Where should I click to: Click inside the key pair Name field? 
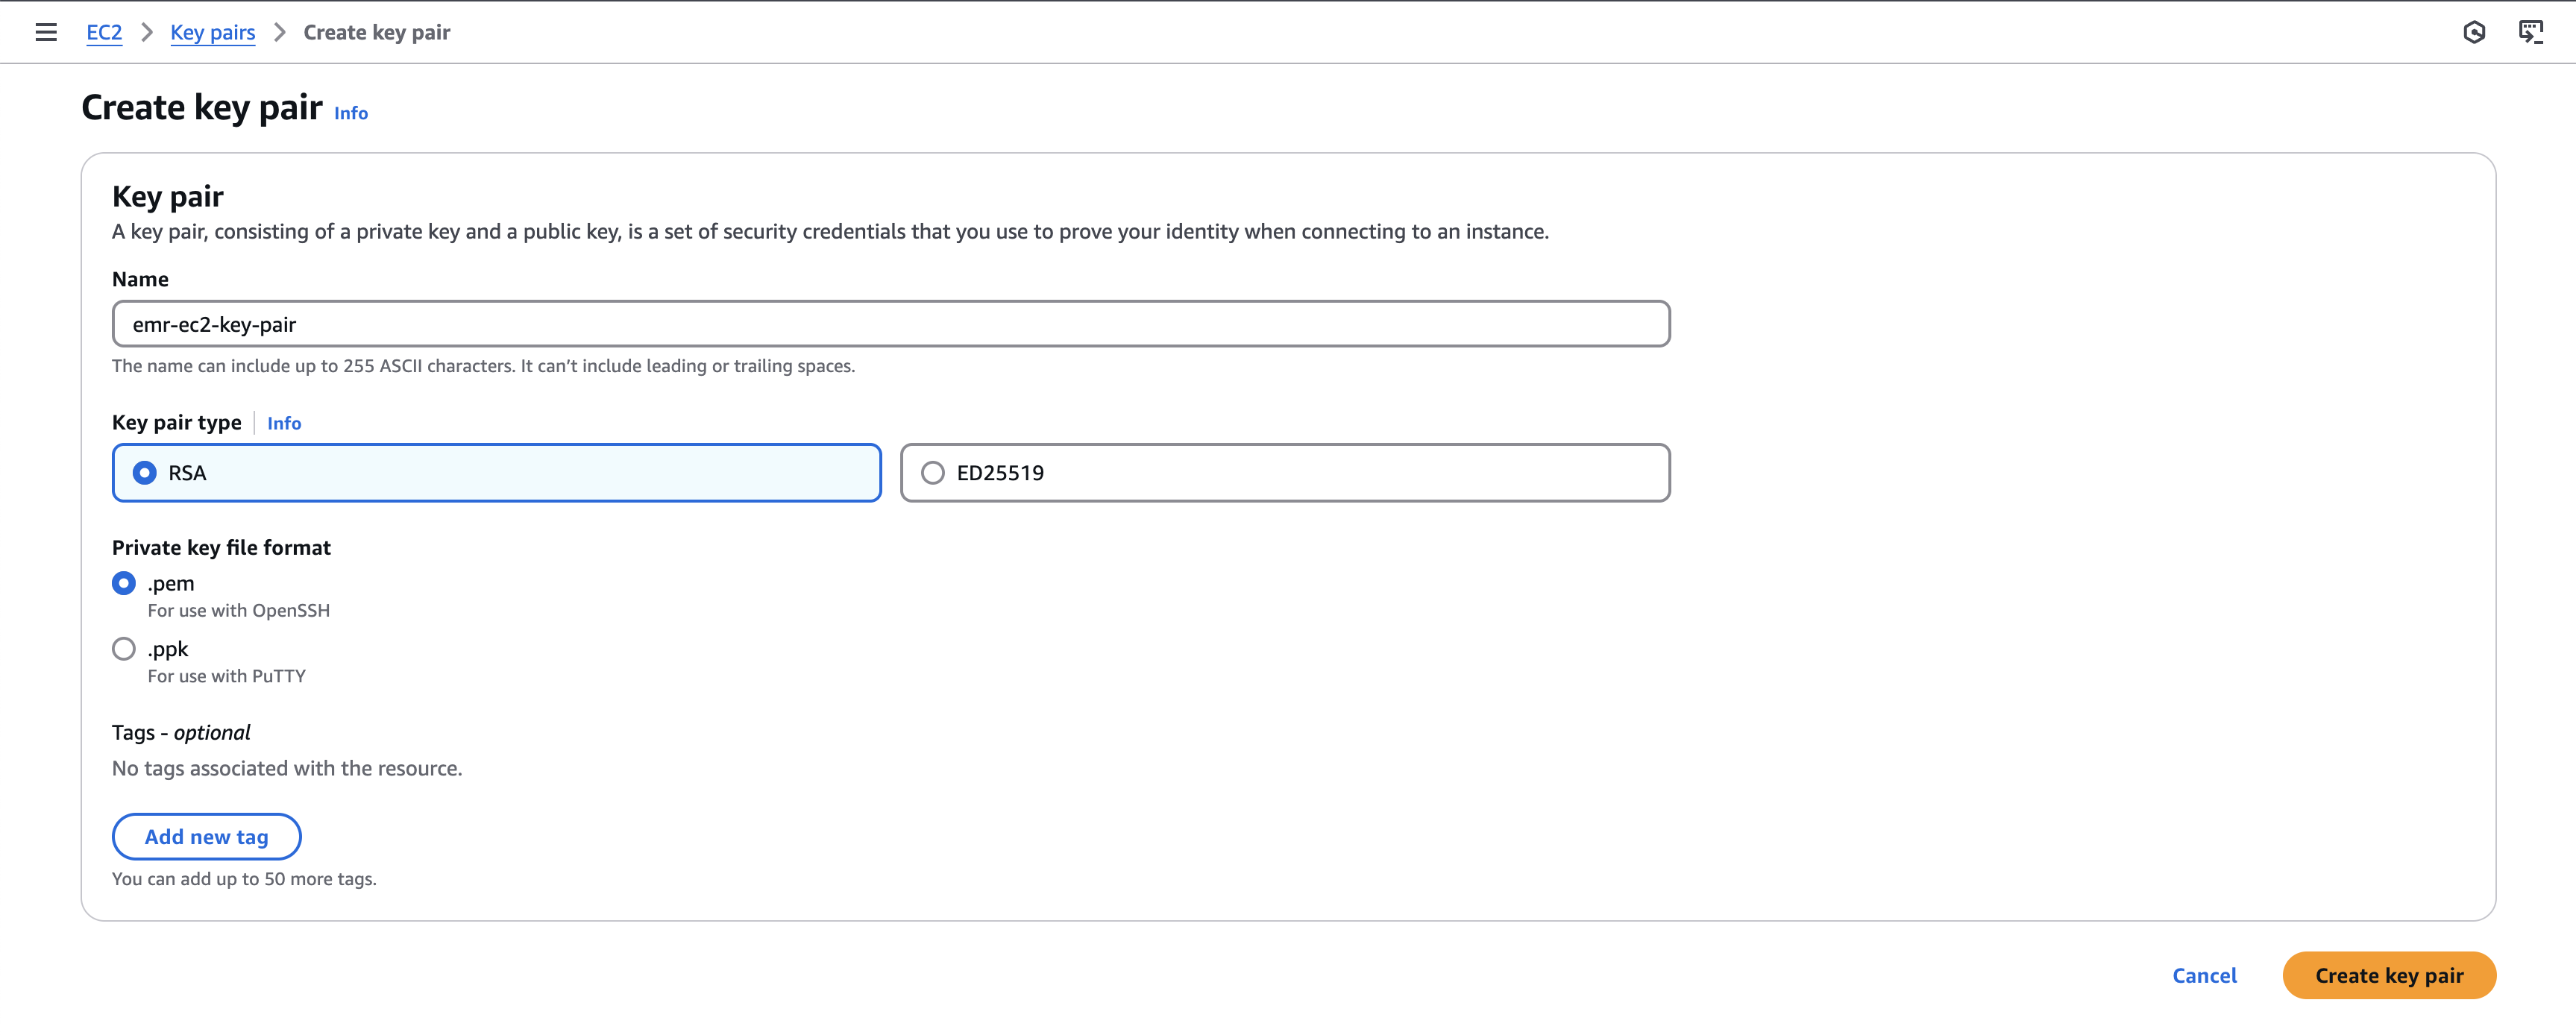(x=890, y=323)
